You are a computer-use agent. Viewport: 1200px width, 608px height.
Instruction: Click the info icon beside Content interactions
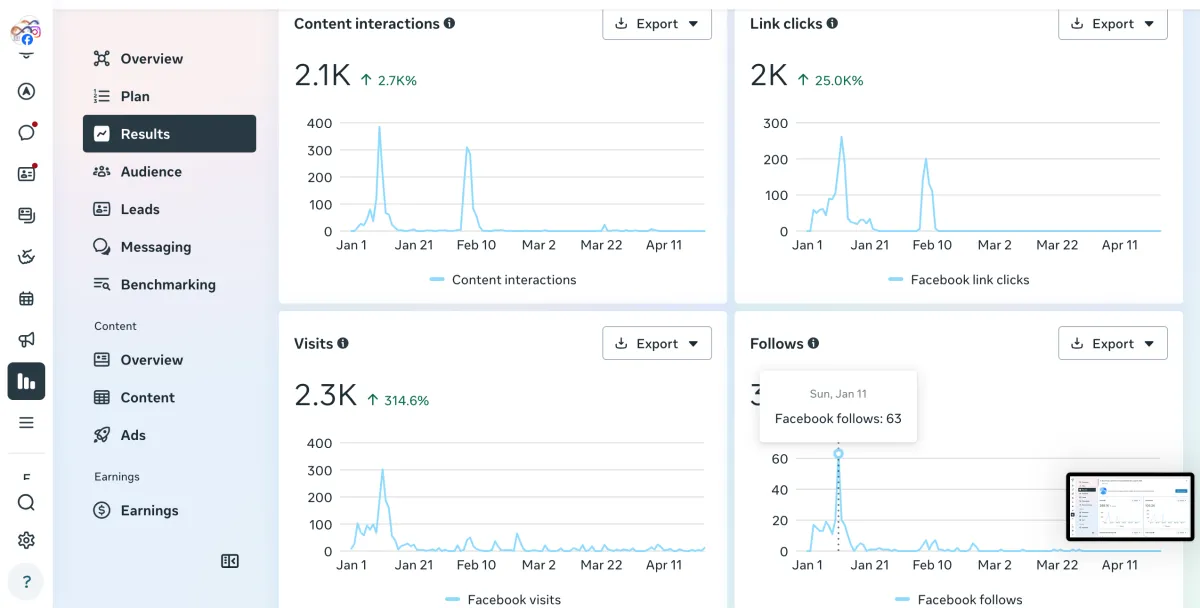[x=449, y=23]
